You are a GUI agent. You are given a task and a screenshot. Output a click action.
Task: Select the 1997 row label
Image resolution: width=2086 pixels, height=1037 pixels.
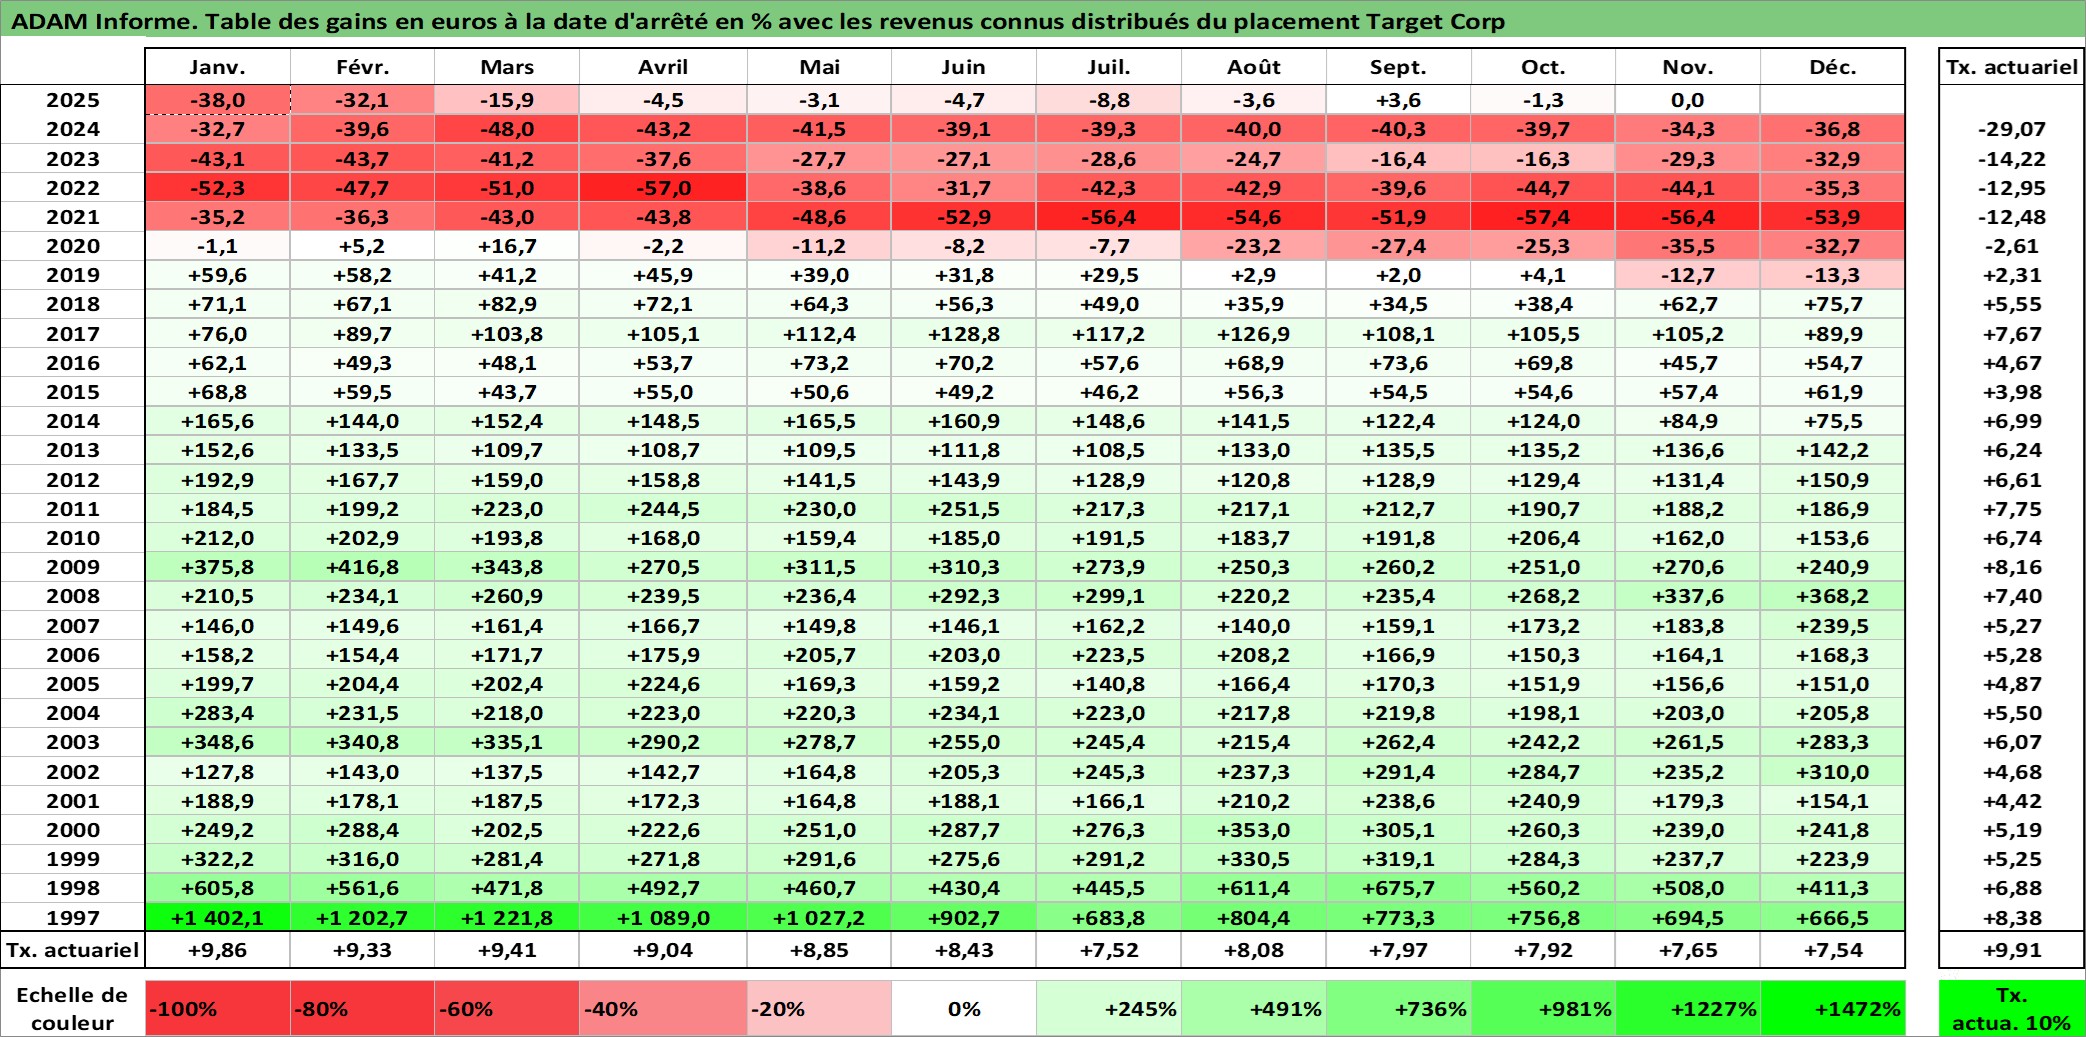(x=73, y=918)
